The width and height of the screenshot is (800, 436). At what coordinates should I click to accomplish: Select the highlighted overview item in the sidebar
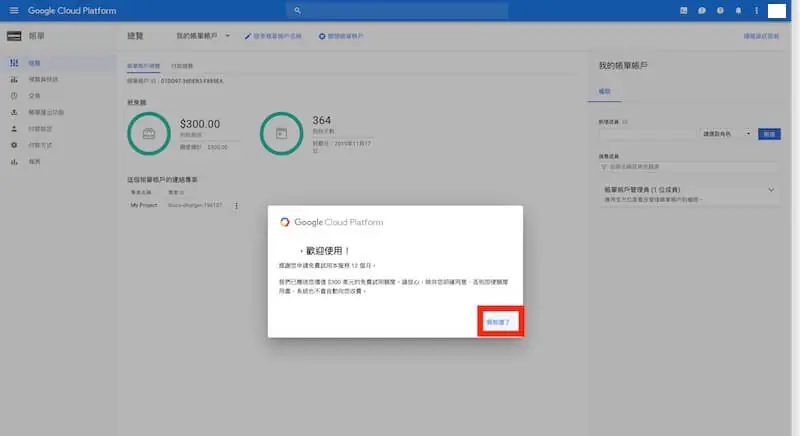coord(58,63)
